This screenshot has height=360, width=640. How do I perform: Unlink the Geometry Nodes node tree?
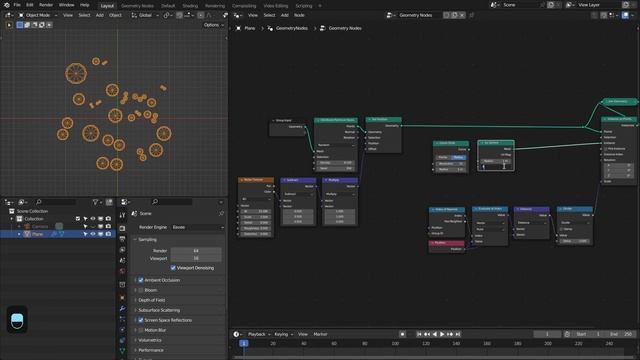[462, 15]
